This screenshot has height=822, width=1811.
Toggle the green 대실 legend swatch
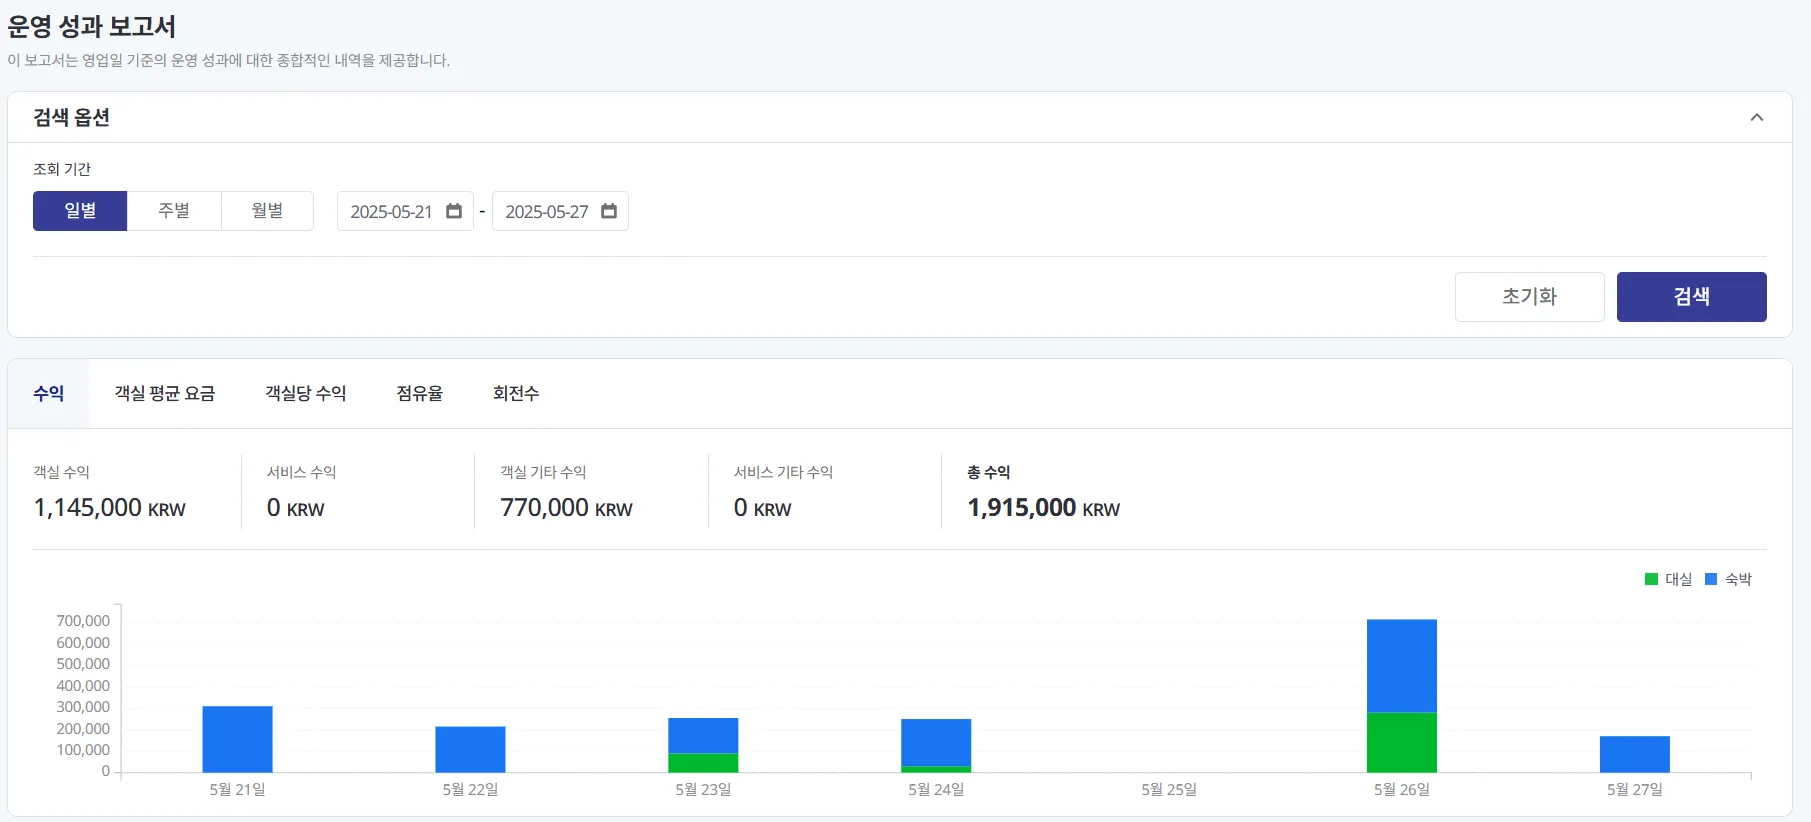1652,579
